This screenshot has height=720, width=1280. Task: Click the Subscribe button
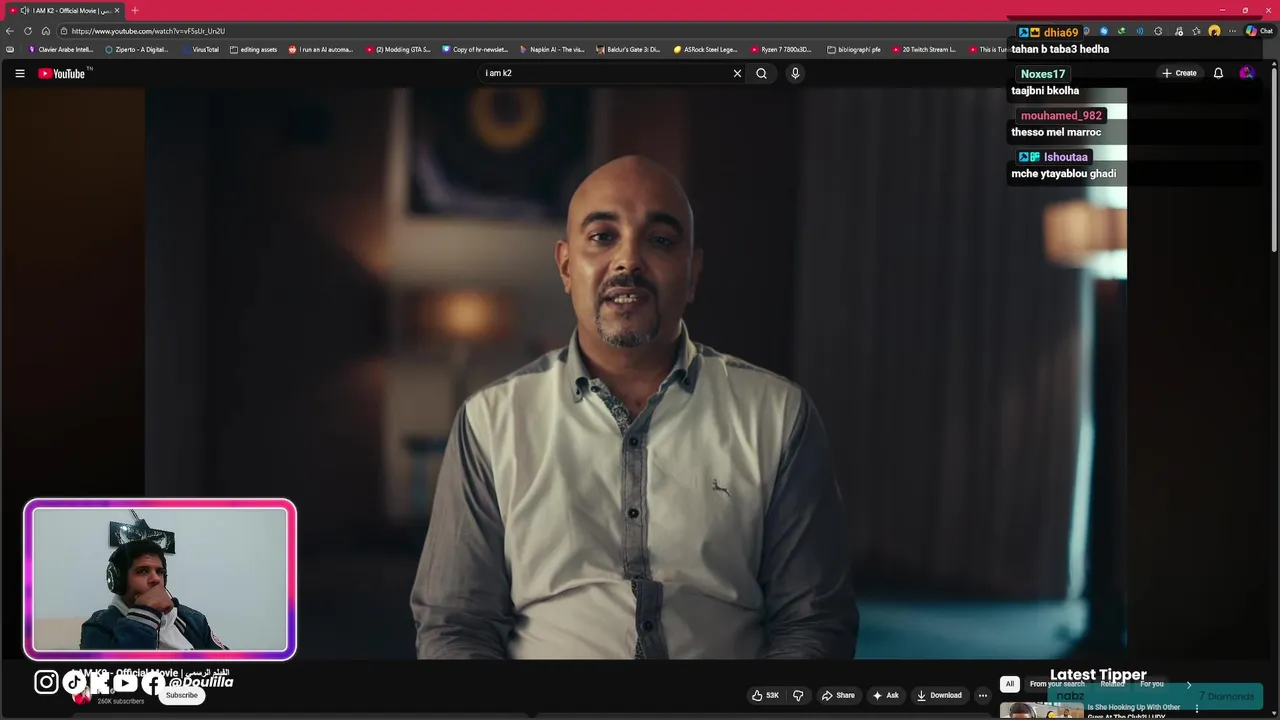[182, 695]
